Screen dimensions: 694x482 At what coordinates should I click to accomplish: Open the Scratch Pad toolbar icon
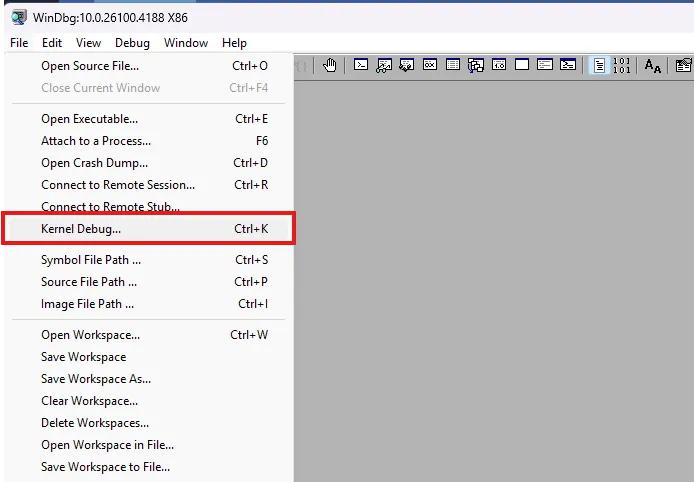click(x=522, y=65)
